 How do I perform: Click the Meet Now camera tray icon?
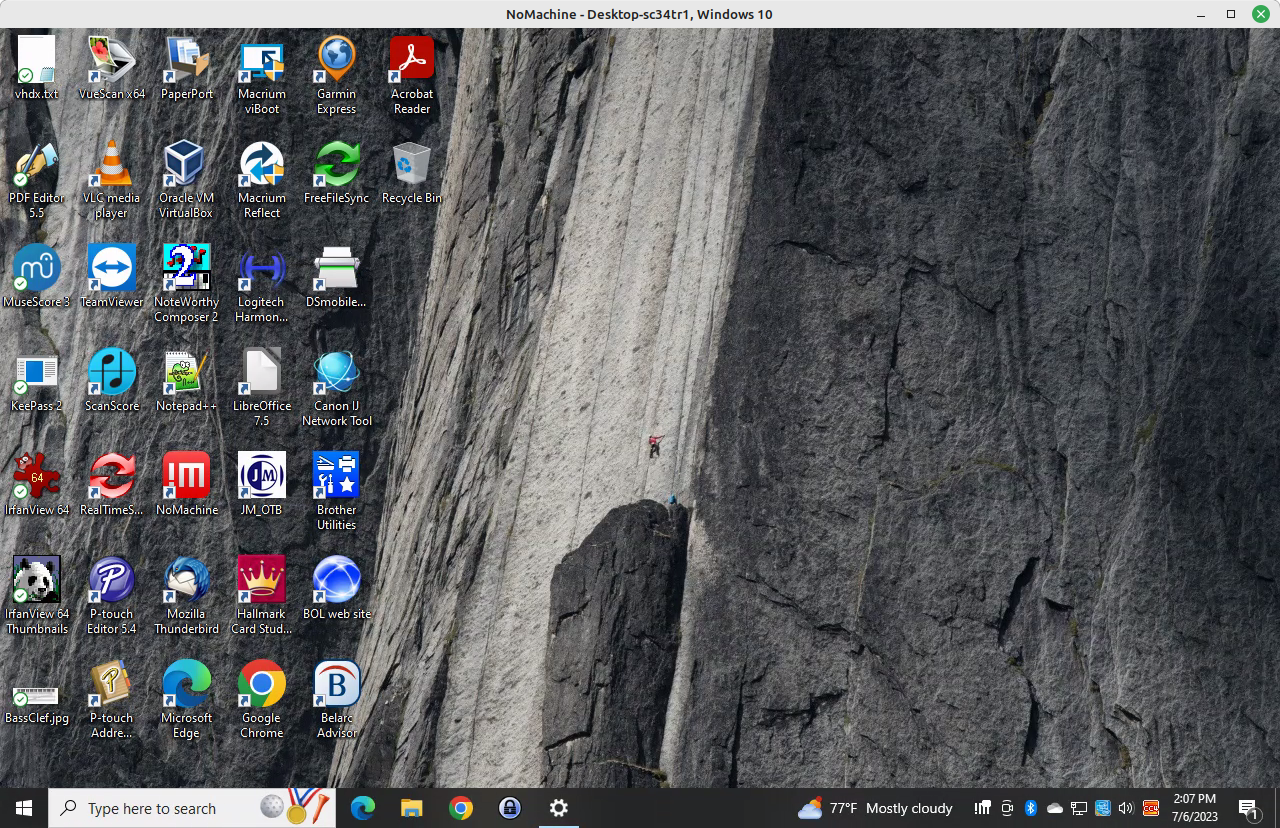(1007, 808)
